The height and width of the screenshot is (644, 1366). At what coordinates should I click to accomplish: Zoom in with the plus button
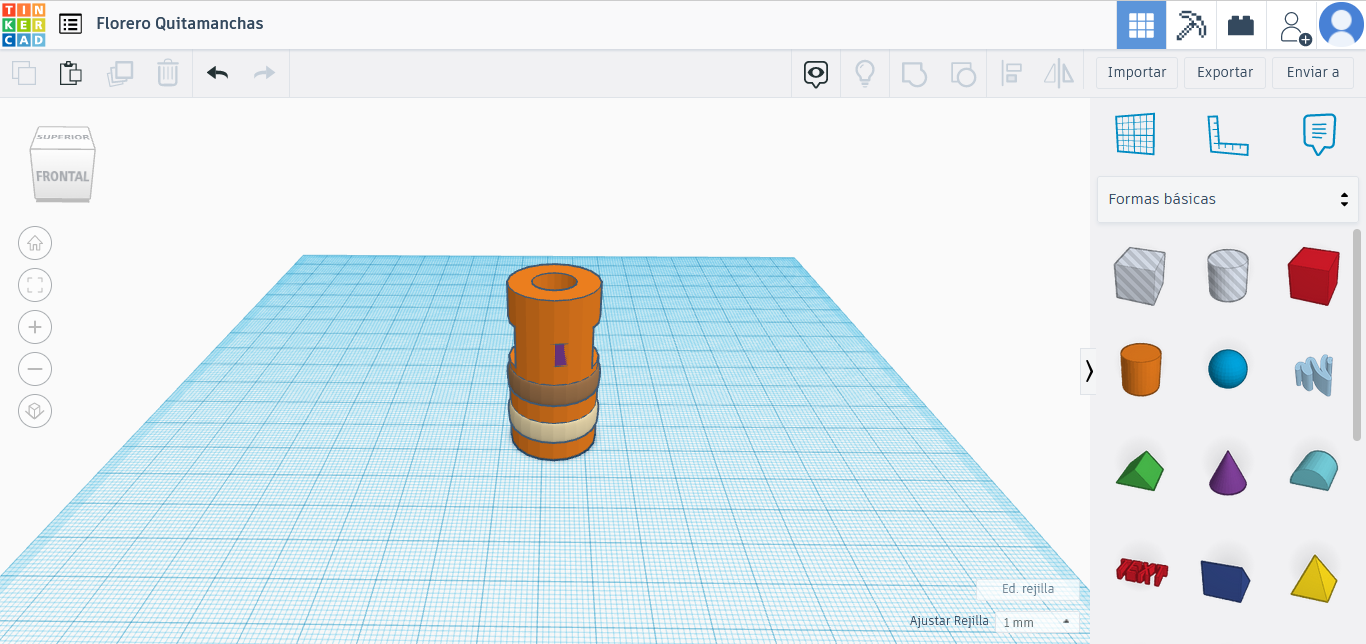click(x=35, y=327)
